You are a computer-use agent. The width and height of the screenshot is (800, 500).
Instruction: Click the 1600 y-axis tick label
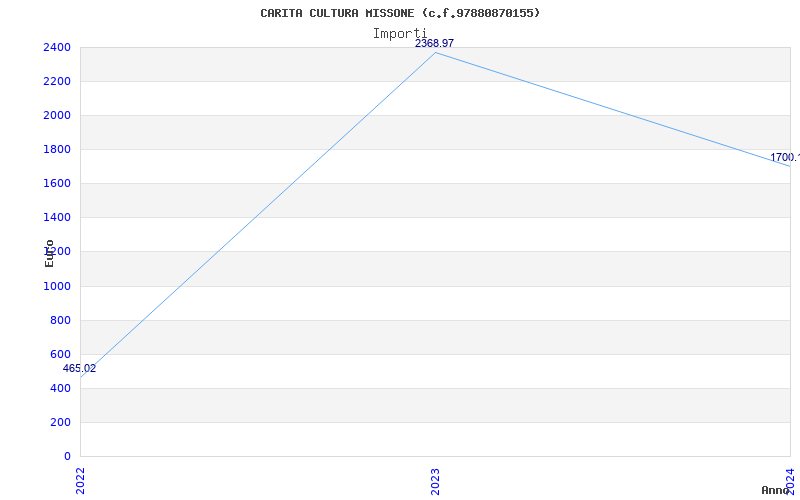[57, 184]
